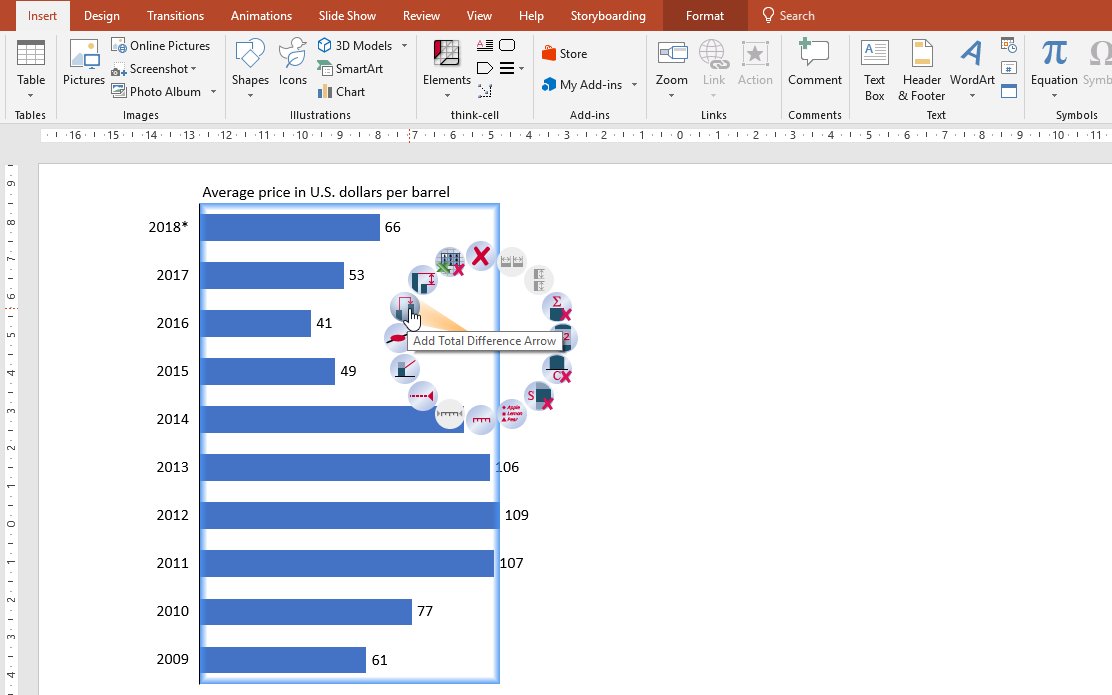
Task: Click the Add Total Difference Arrow icon
Action: point(405,307)
